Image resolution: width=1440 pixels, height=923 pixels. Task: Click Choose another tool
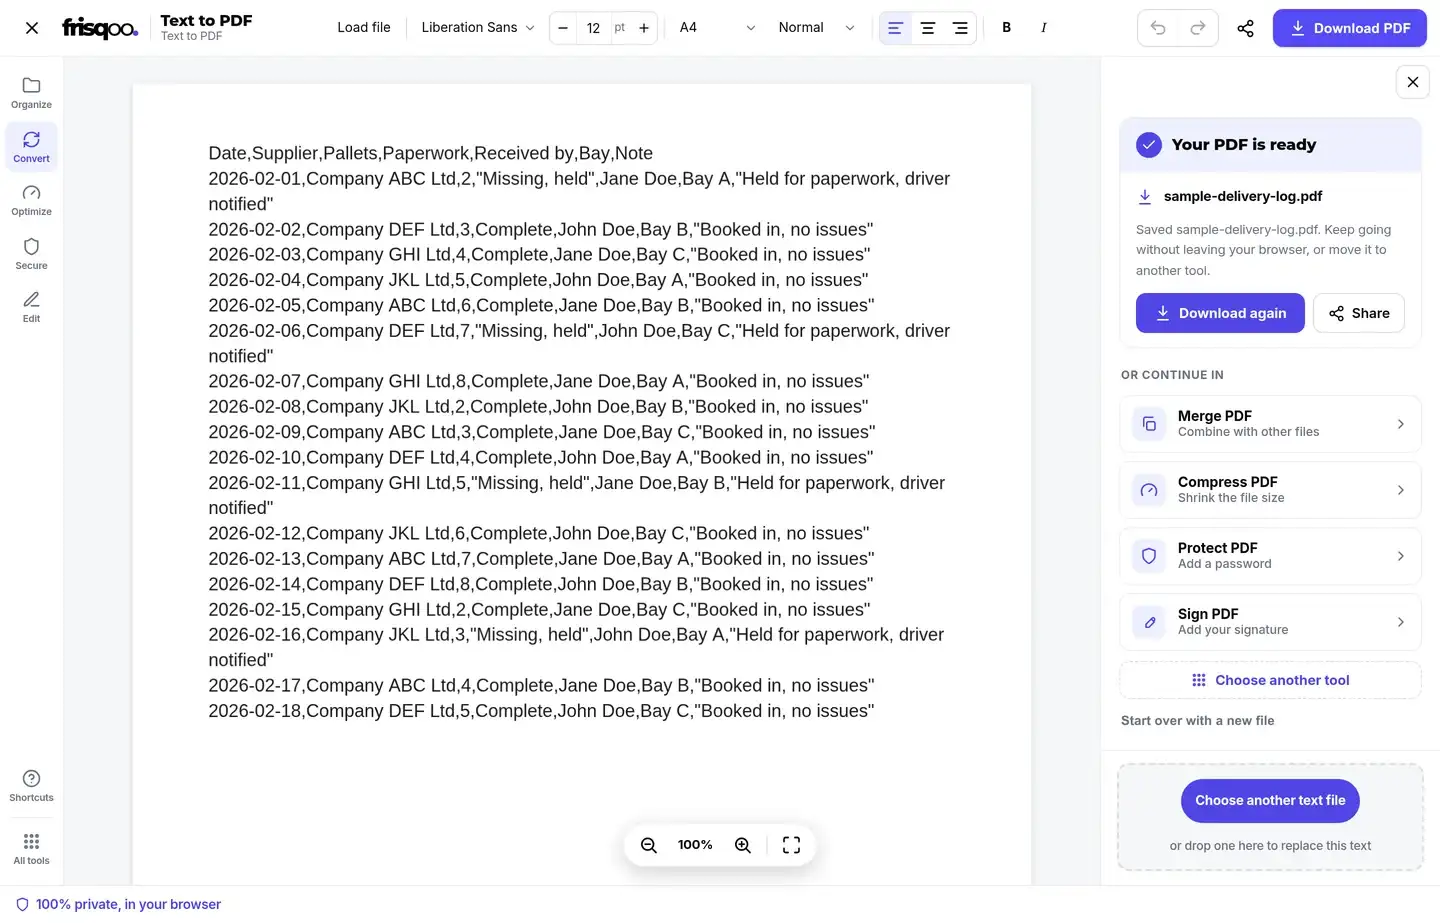pyautogui.click(x=1270, y=680)
